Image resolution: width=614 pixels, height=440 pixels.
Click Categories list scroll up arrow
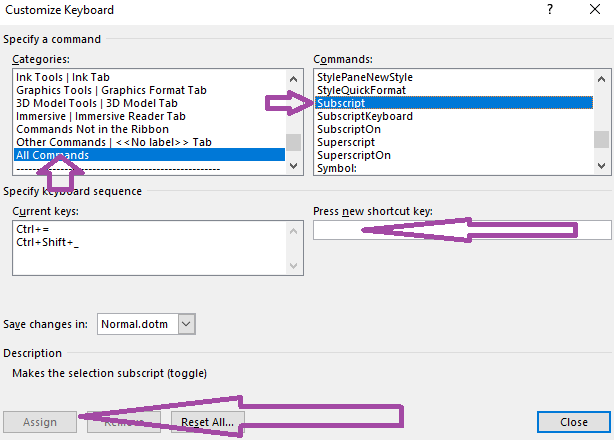[x=293, y=79]
